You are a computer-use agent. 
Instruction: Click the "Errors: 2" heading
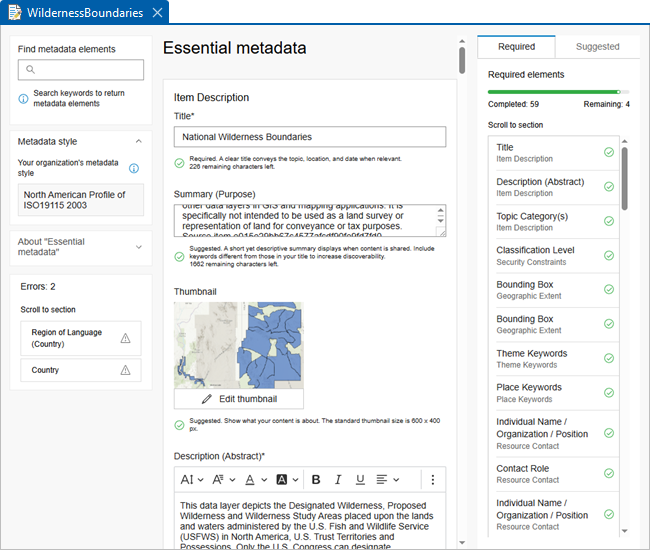point(38,286)
